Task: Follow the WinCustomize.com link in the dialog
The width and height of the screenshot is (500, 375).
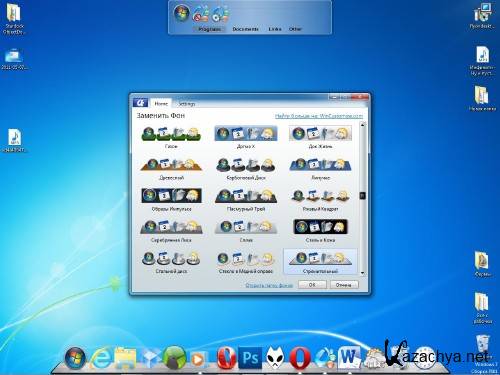Action: (x=319, y=116)
